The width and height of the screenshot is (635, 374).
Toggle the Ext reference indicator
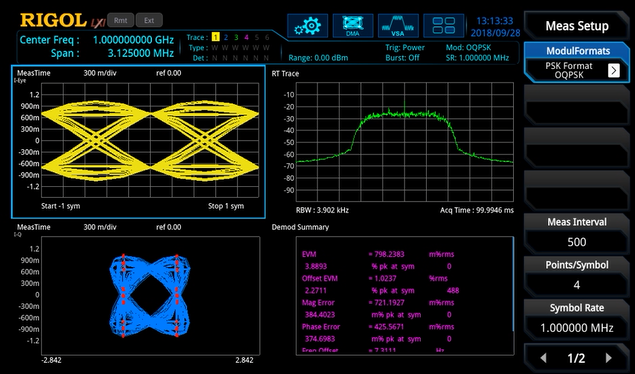click(149, 20)
